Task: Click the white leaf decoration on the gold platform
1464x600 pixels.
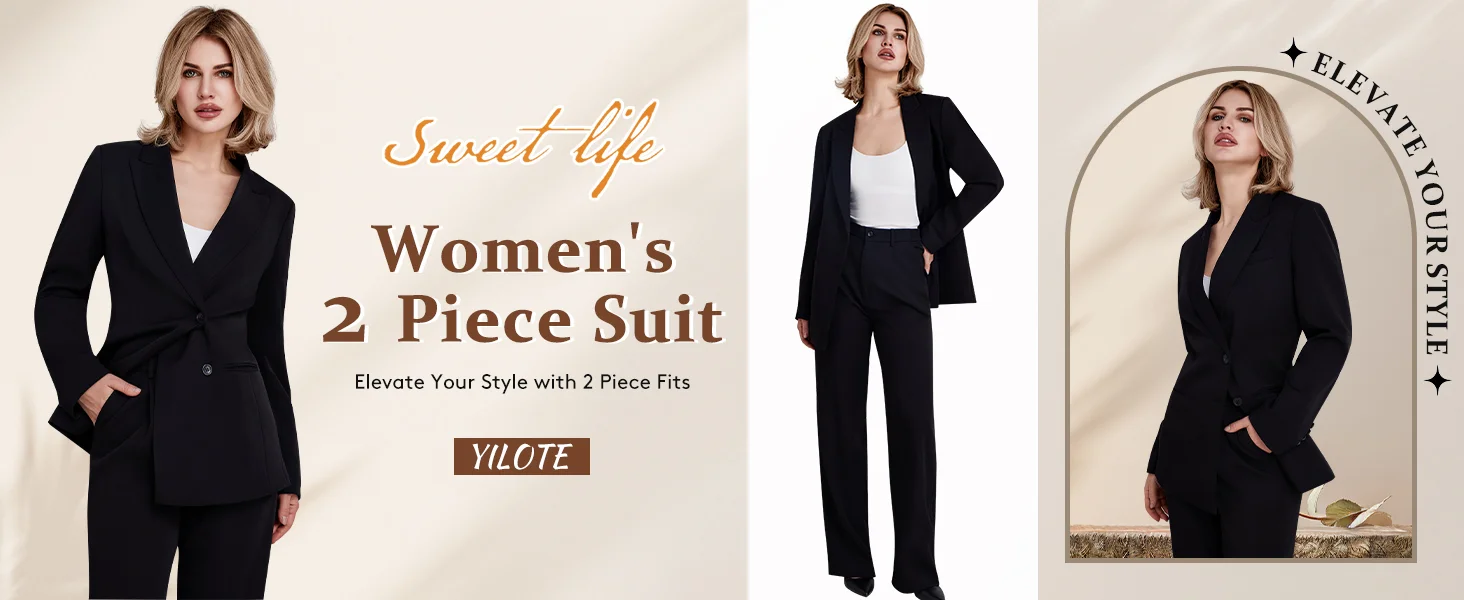Action: [x=1346, y=507]
